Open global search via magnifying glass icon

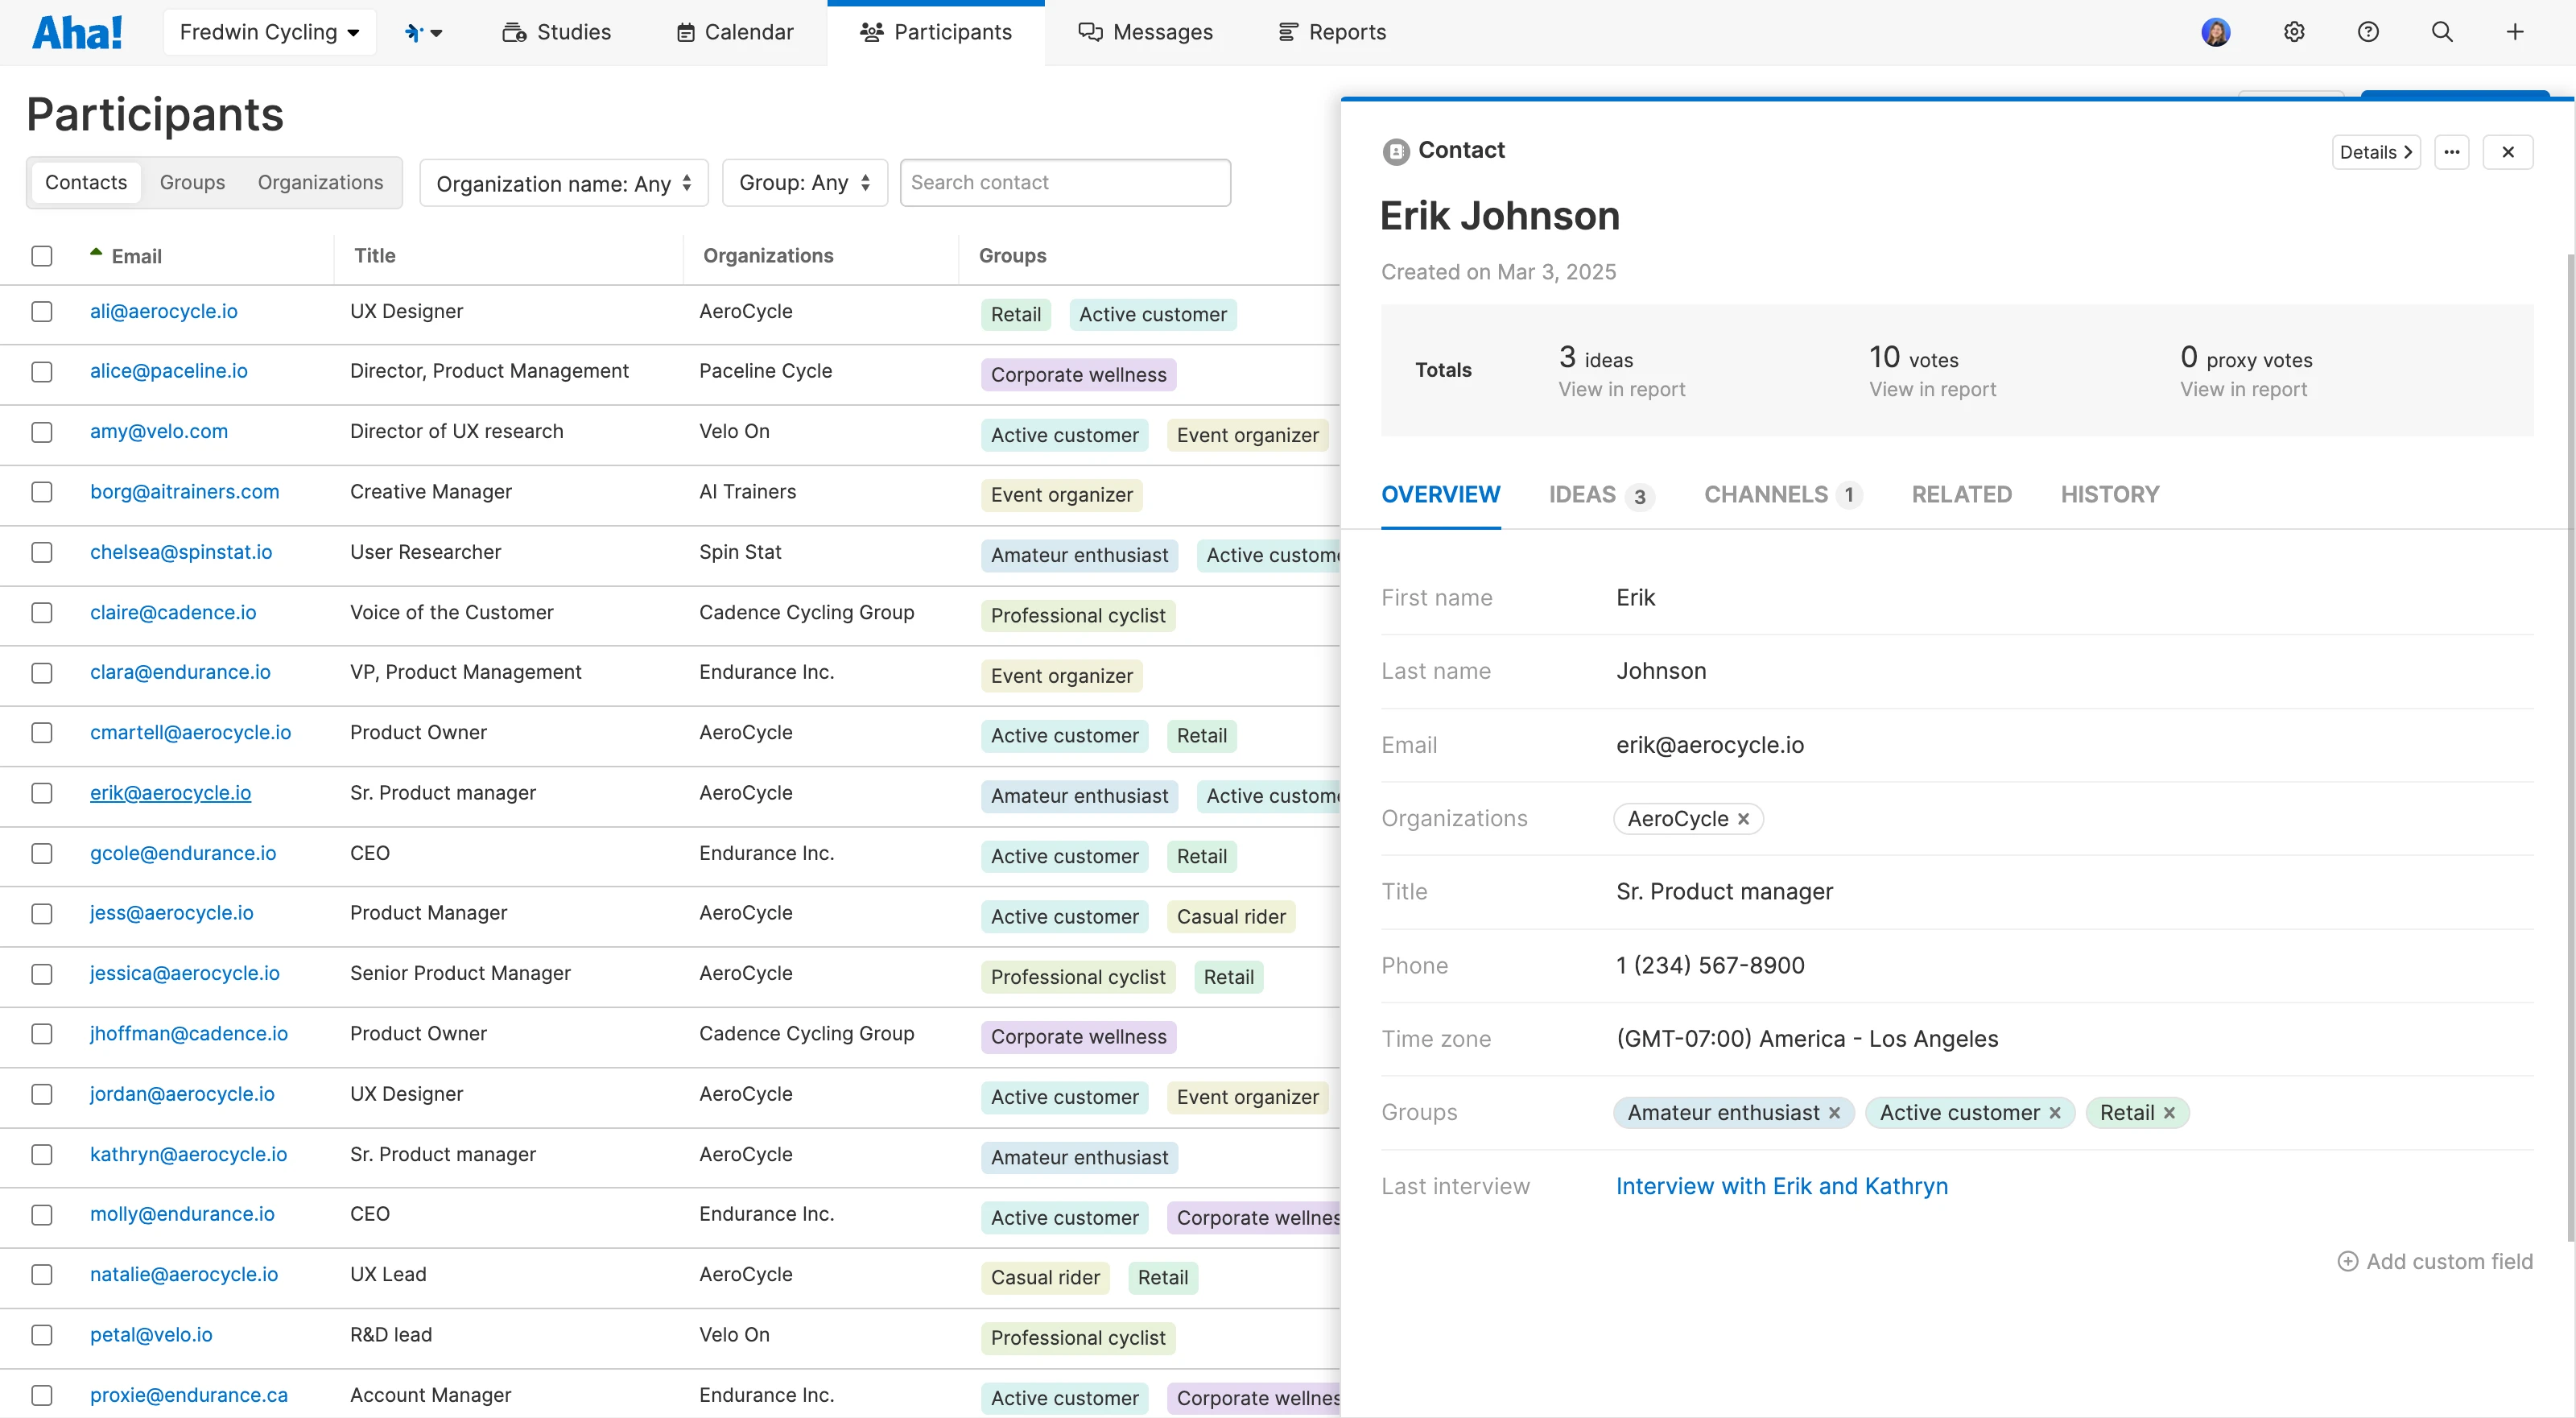[x=2441, y=31]
